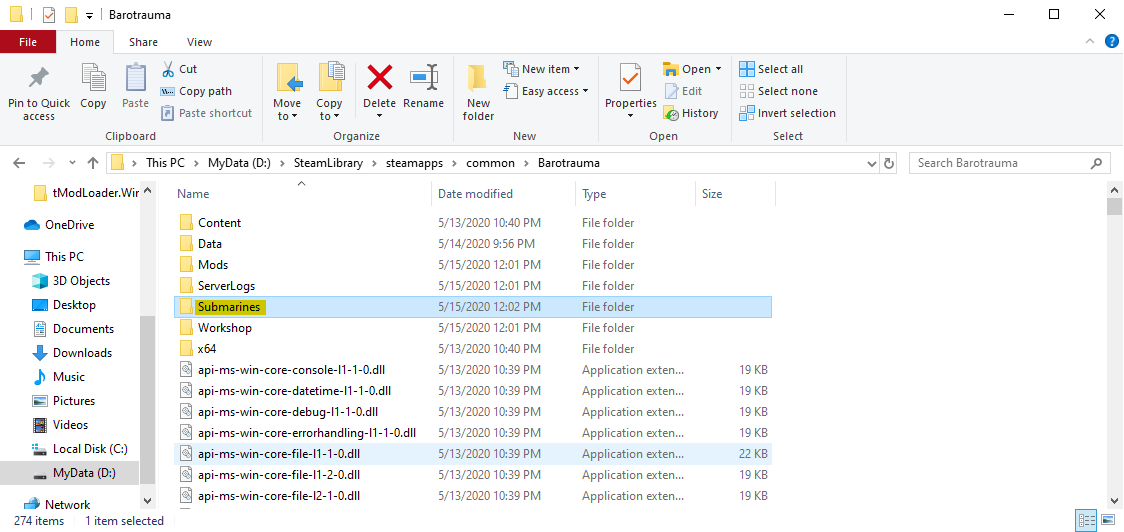Switch to details view layout button
Screen dimensions: 1124x532
(x=1087, y=520)
